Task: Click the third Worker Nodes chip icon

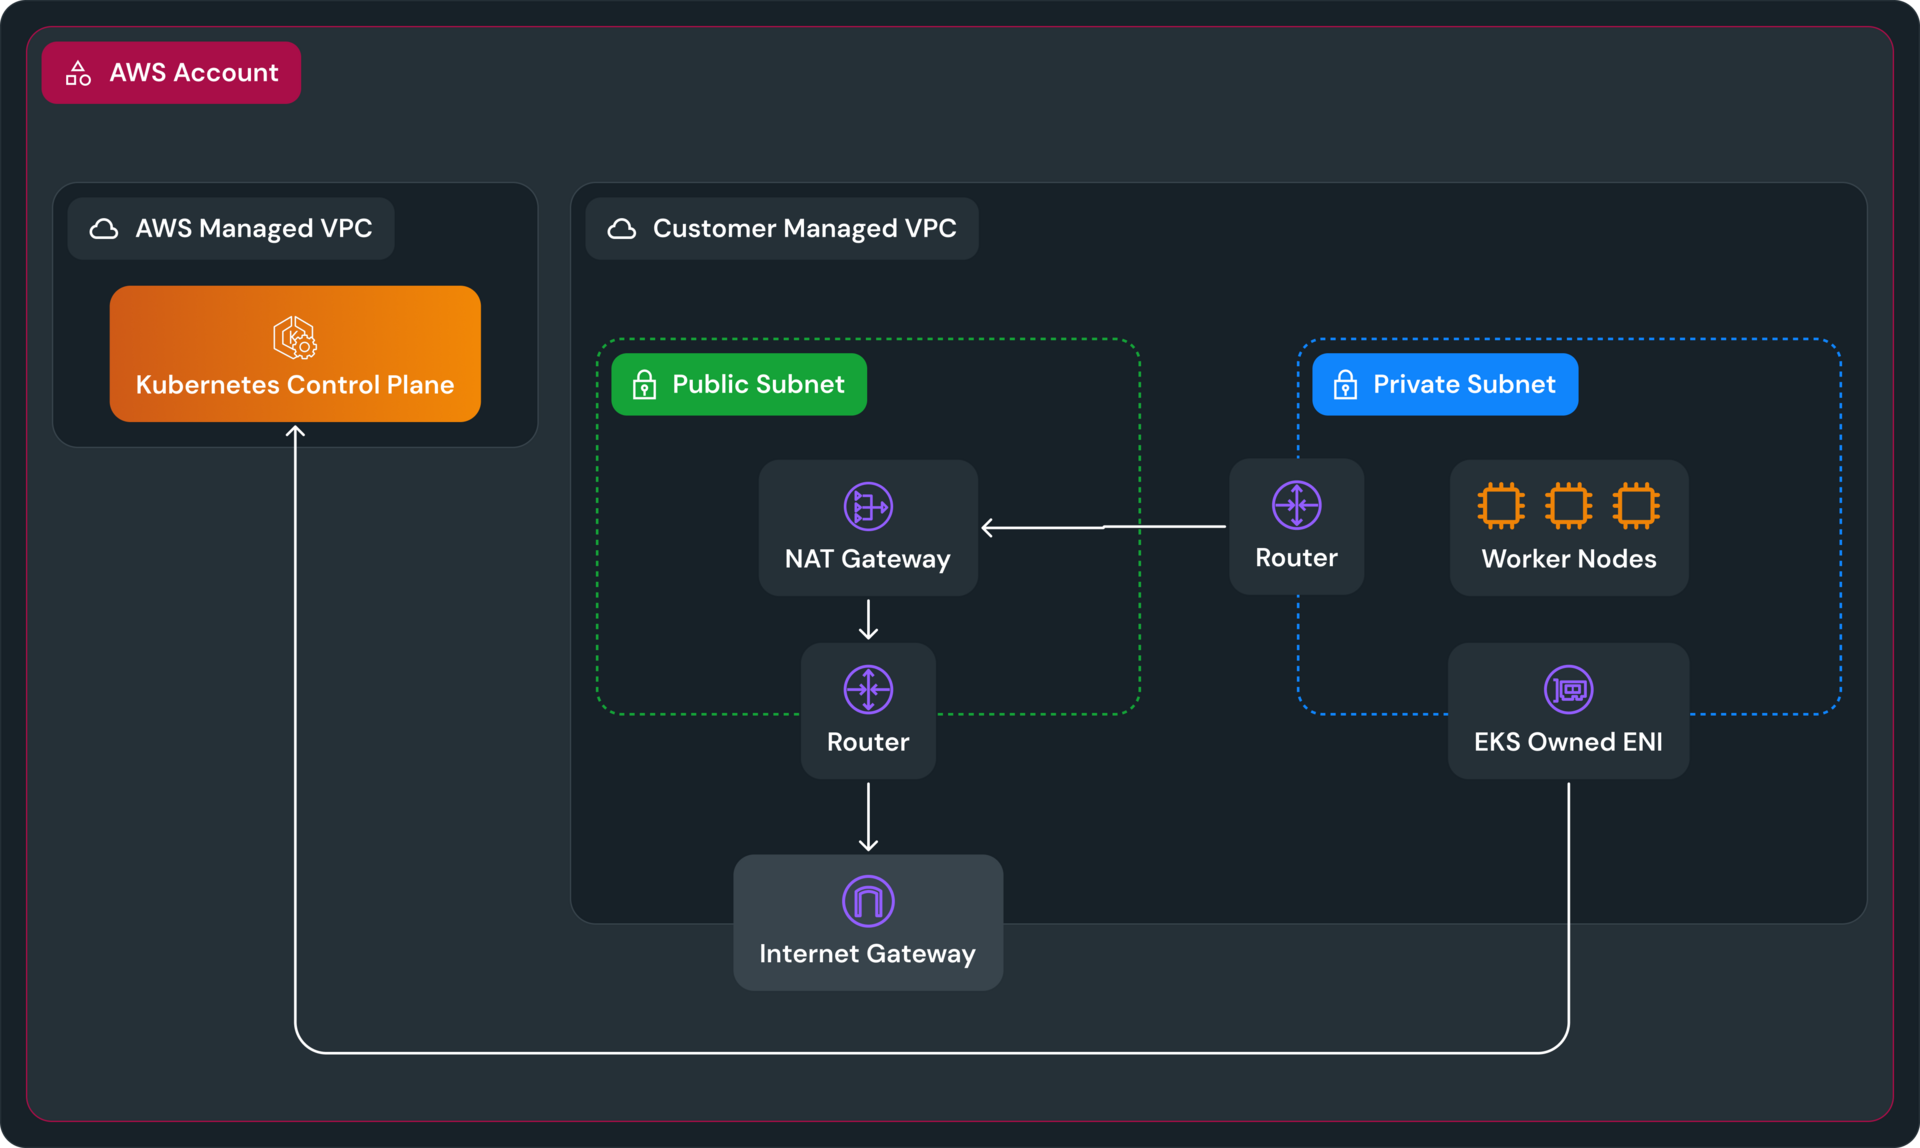Action: click(1636, 506)
